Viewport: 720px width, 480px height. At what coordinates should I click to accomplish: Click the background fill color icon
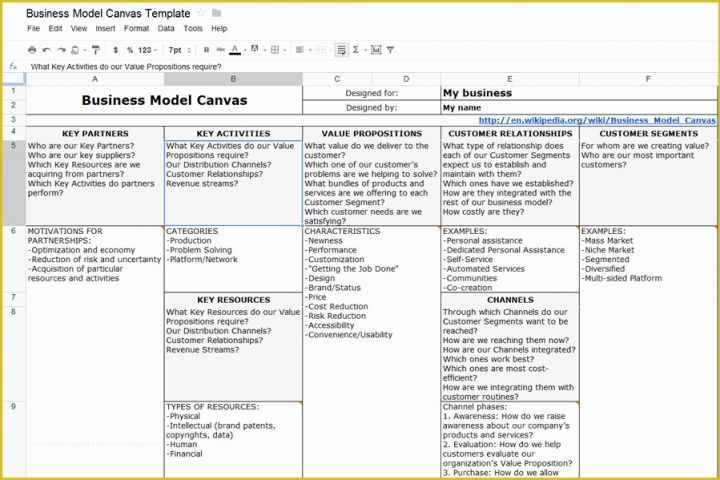click(254, 49)
